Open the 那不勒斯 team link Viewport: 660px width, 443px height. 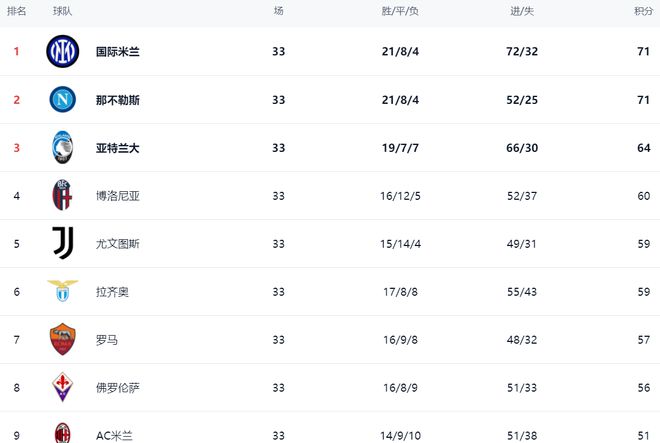click(117, 100)
